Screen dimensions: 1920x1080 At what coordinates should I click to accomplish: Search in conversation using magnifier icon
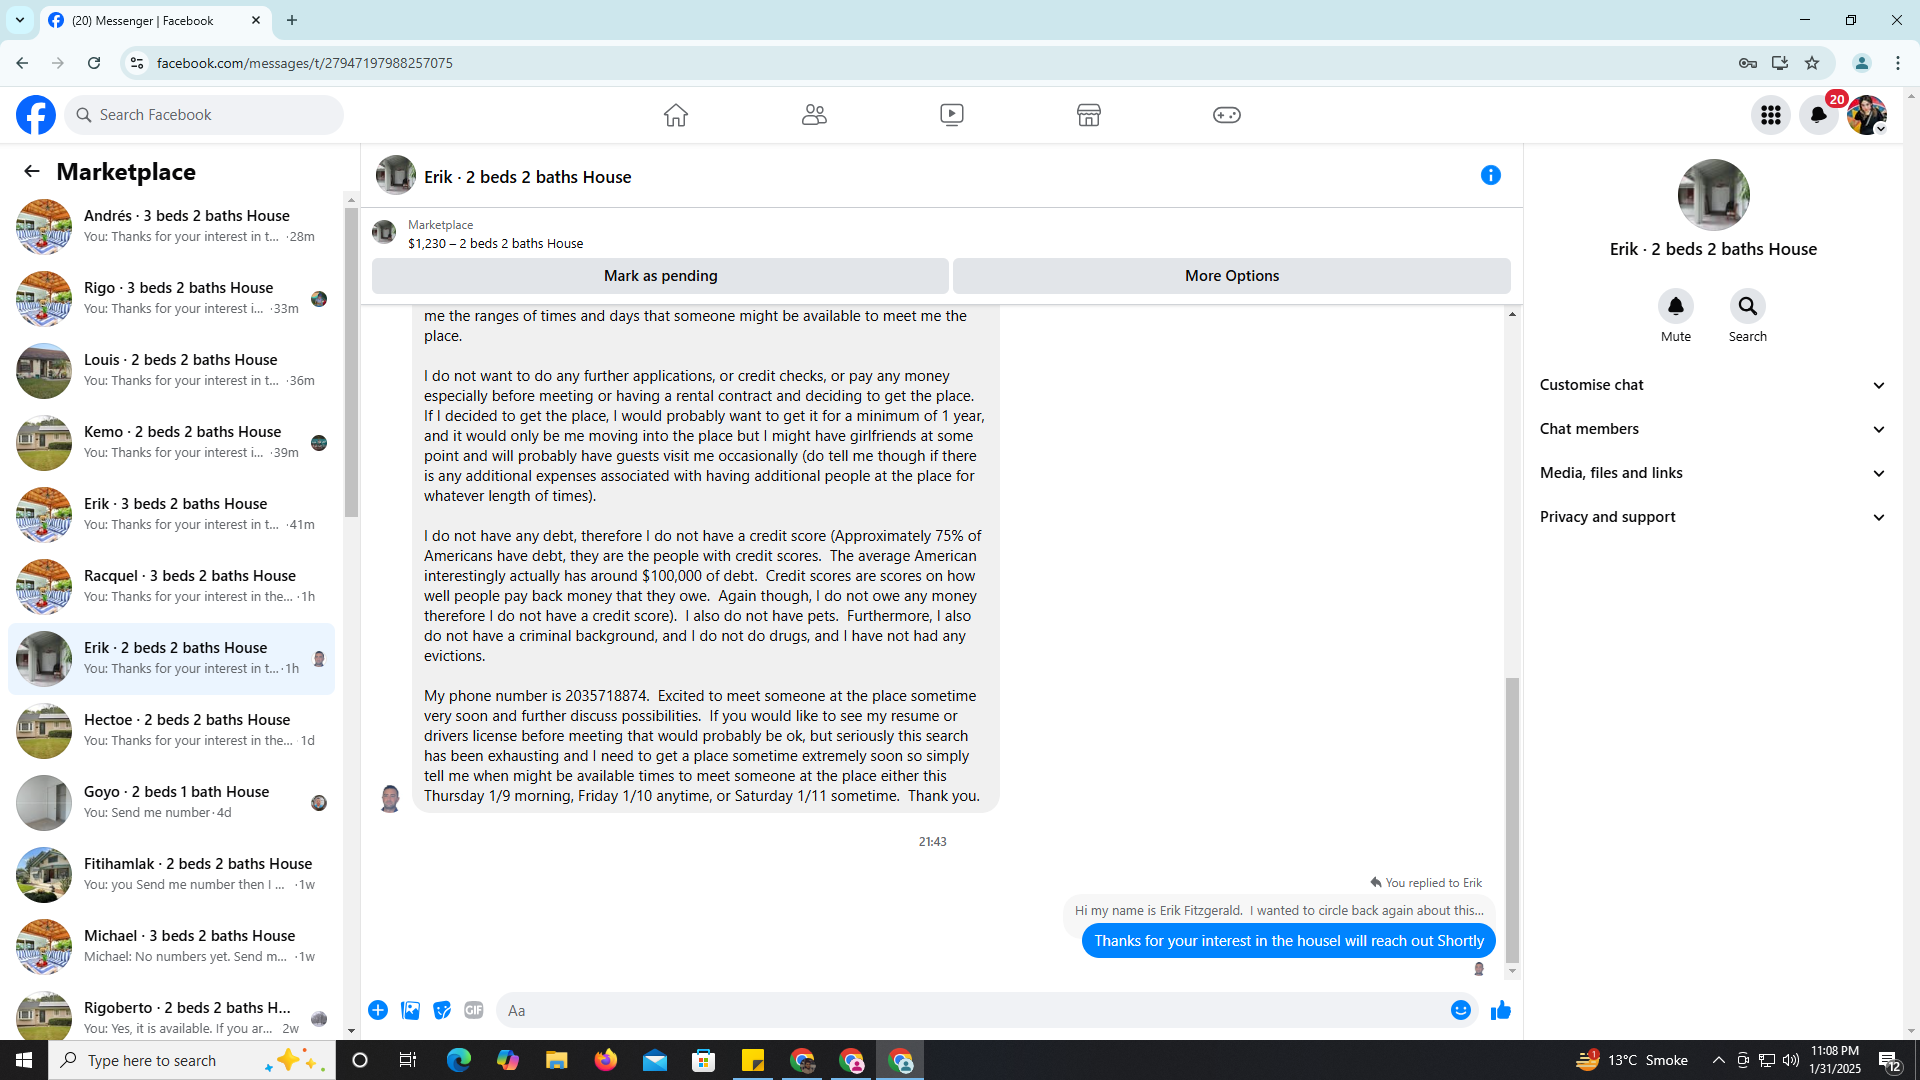[x=1748, y=306]
